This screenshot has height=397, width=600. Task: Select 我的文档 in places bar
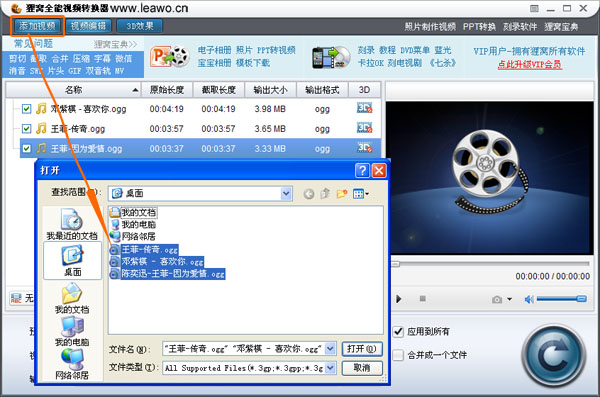tap(72, 299)
